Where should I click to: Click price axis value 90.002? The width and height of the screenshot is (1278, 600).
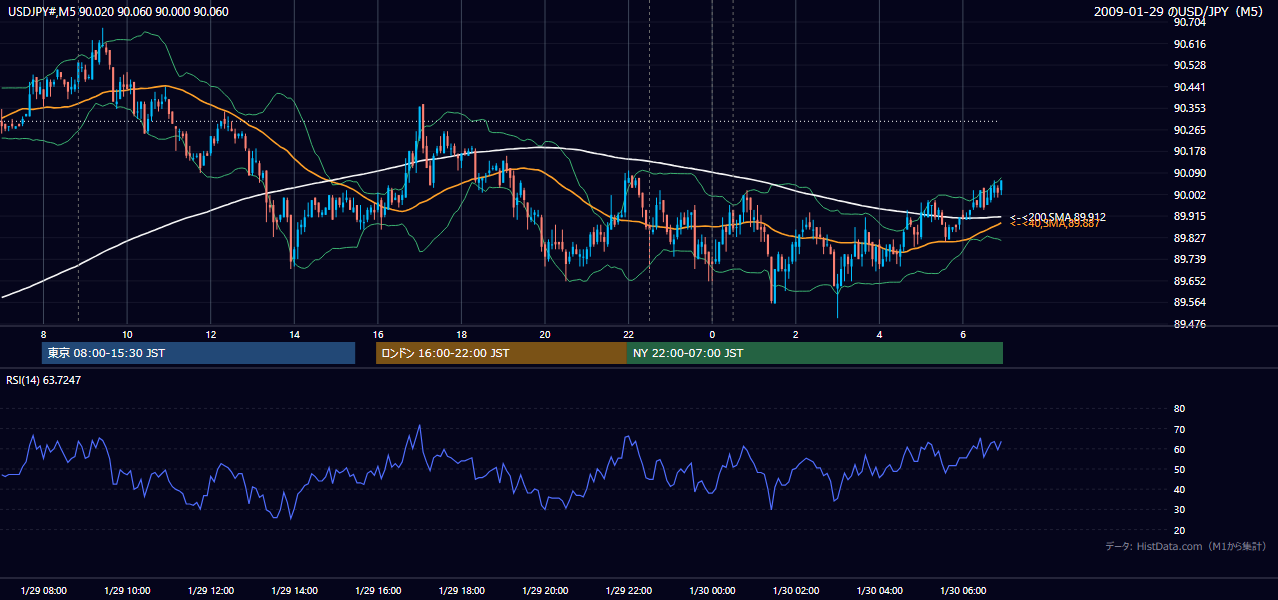point(1190,195)
